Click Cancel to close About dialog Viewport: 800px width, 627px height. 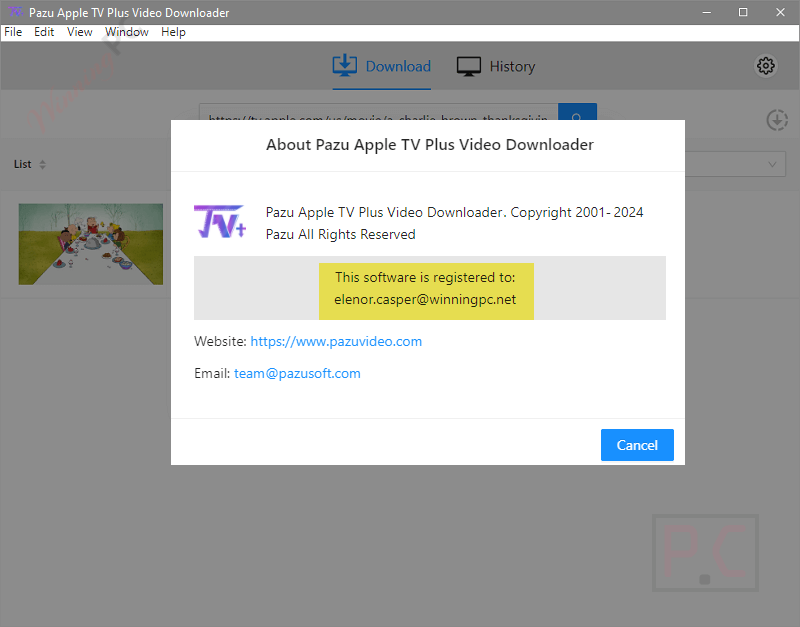(x=637, y=445)
